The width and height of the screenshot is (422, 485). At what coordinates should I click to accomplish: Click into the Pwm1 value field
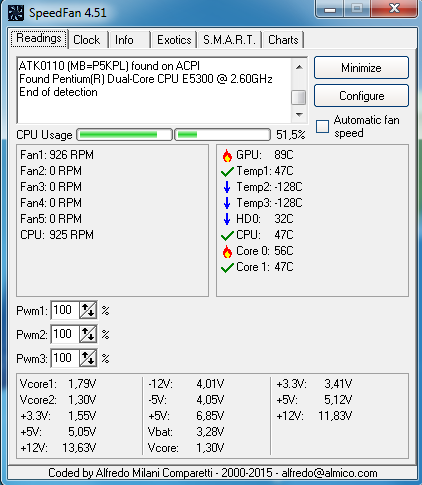point(65,310)
